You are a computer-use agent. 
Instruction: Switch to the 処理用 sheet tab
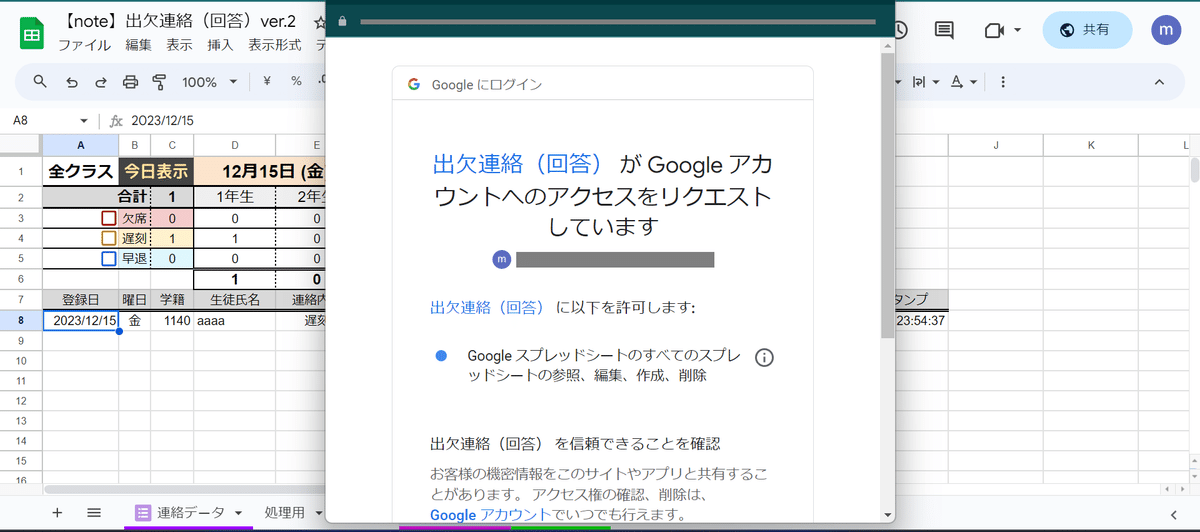pos(284,513)
